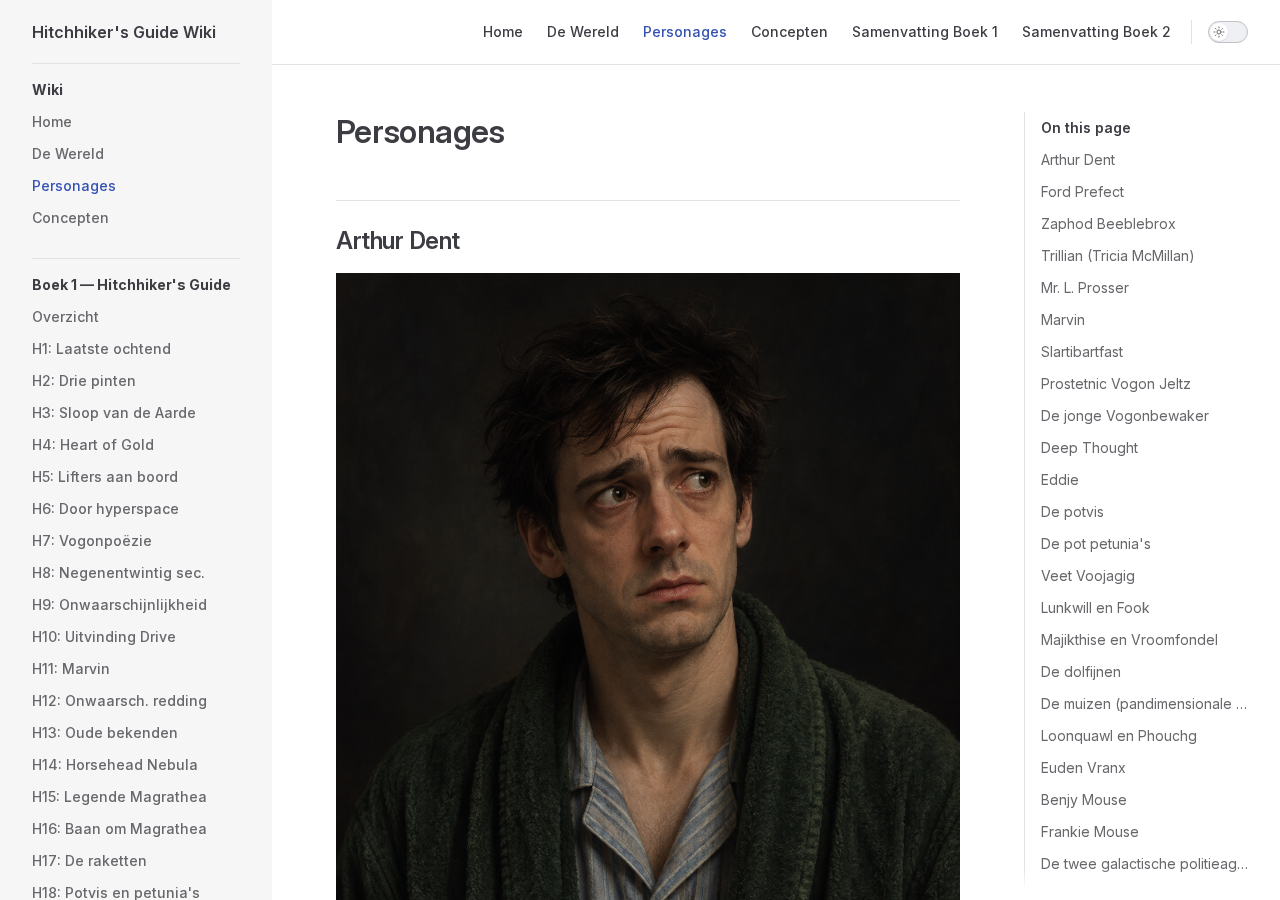Open Samenvatting Boek 2 in navigation

[1096, 32]
